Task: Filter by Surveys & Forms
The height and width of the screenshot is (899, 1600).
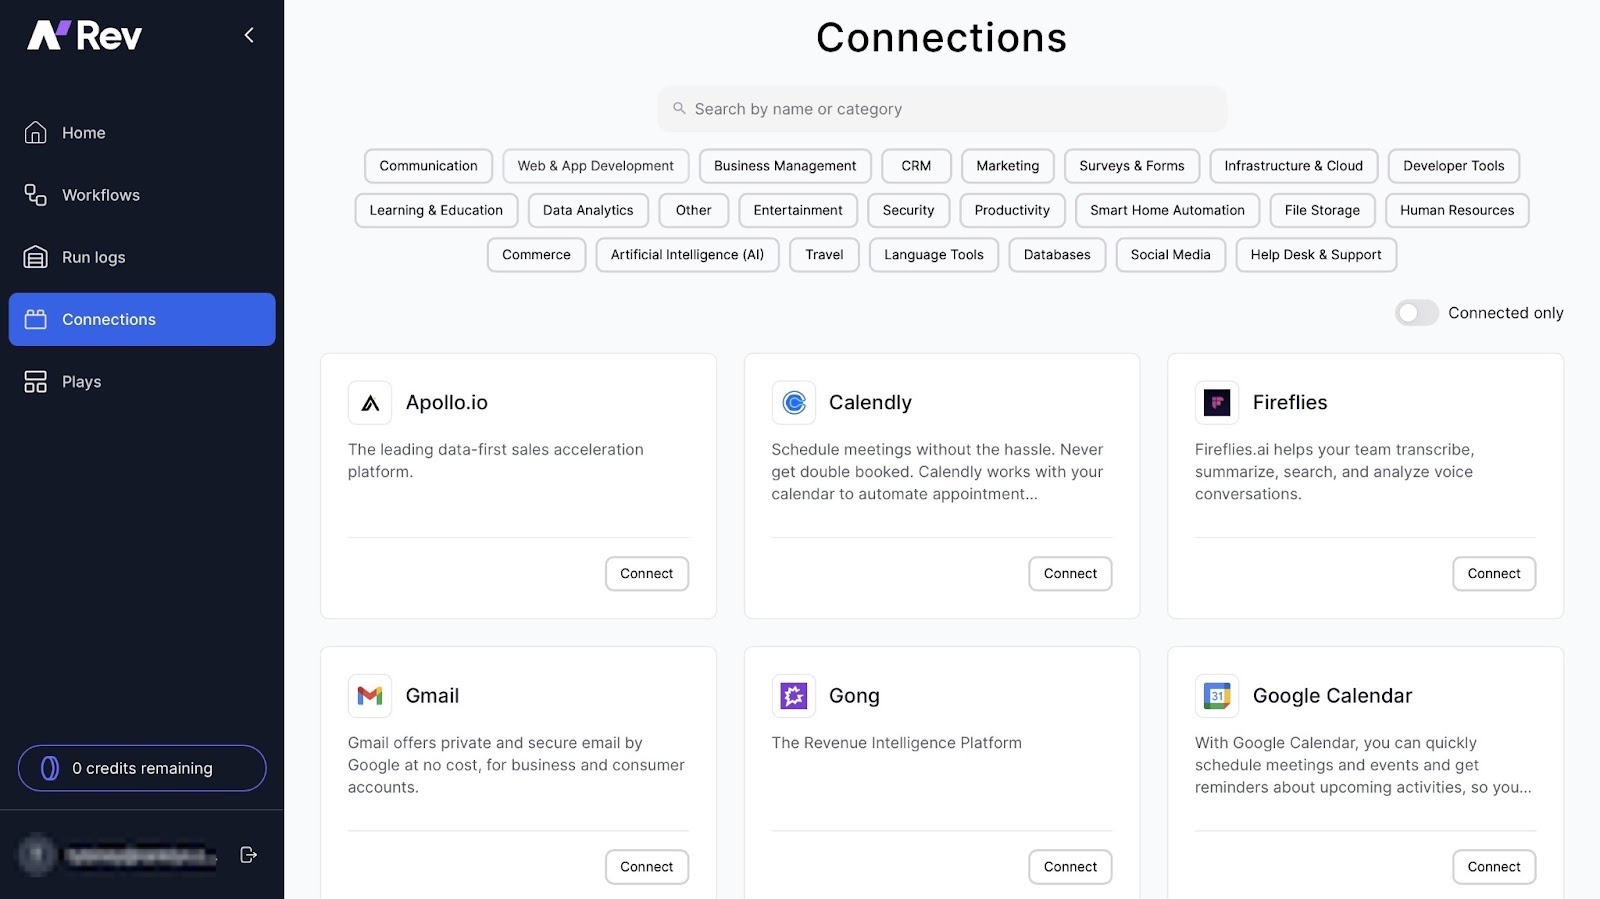Action: click(x=1132, y=166)
